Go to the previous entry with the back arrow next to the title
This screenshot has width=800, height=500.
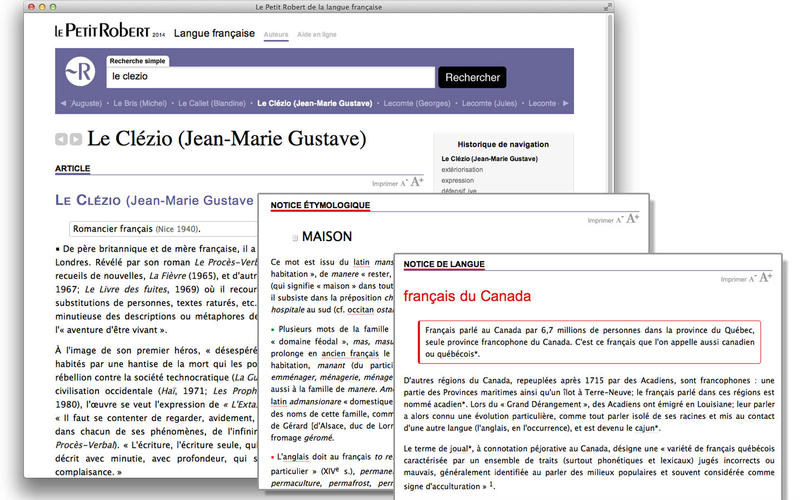(x=61, y=139)
